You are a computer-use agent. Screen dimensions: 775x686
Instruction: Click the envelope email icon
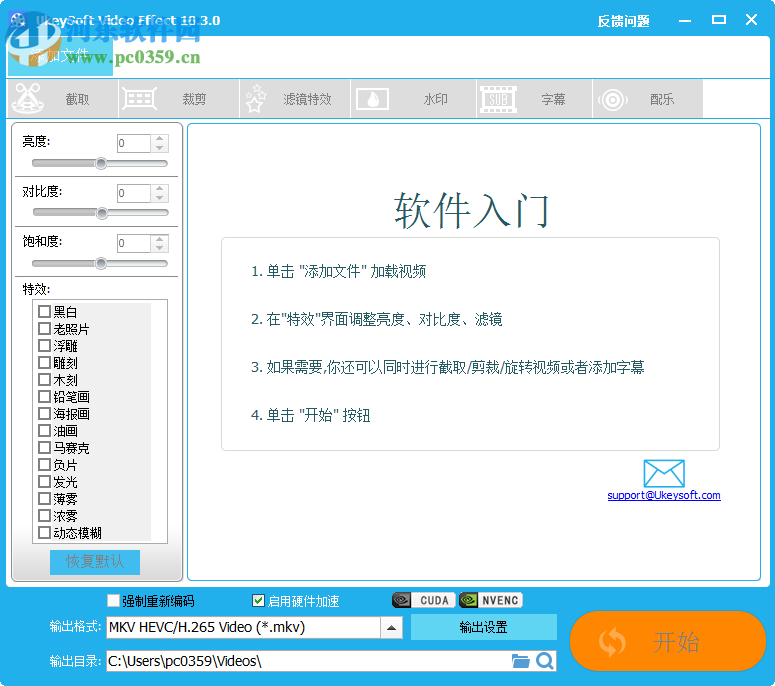click(664, 473)
